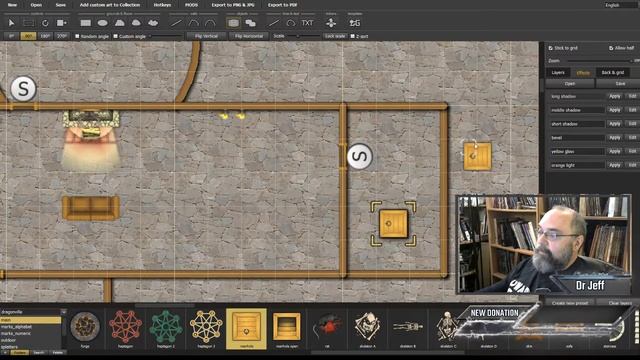Activate the TXT text tool
Screen dimensions: 640x360
coord(307,23)
